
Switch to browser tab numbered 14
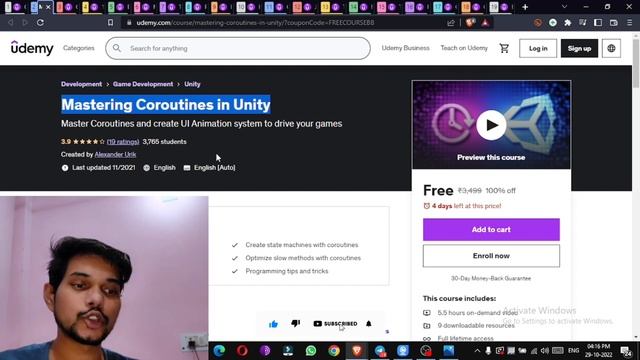tap(359, 7)
